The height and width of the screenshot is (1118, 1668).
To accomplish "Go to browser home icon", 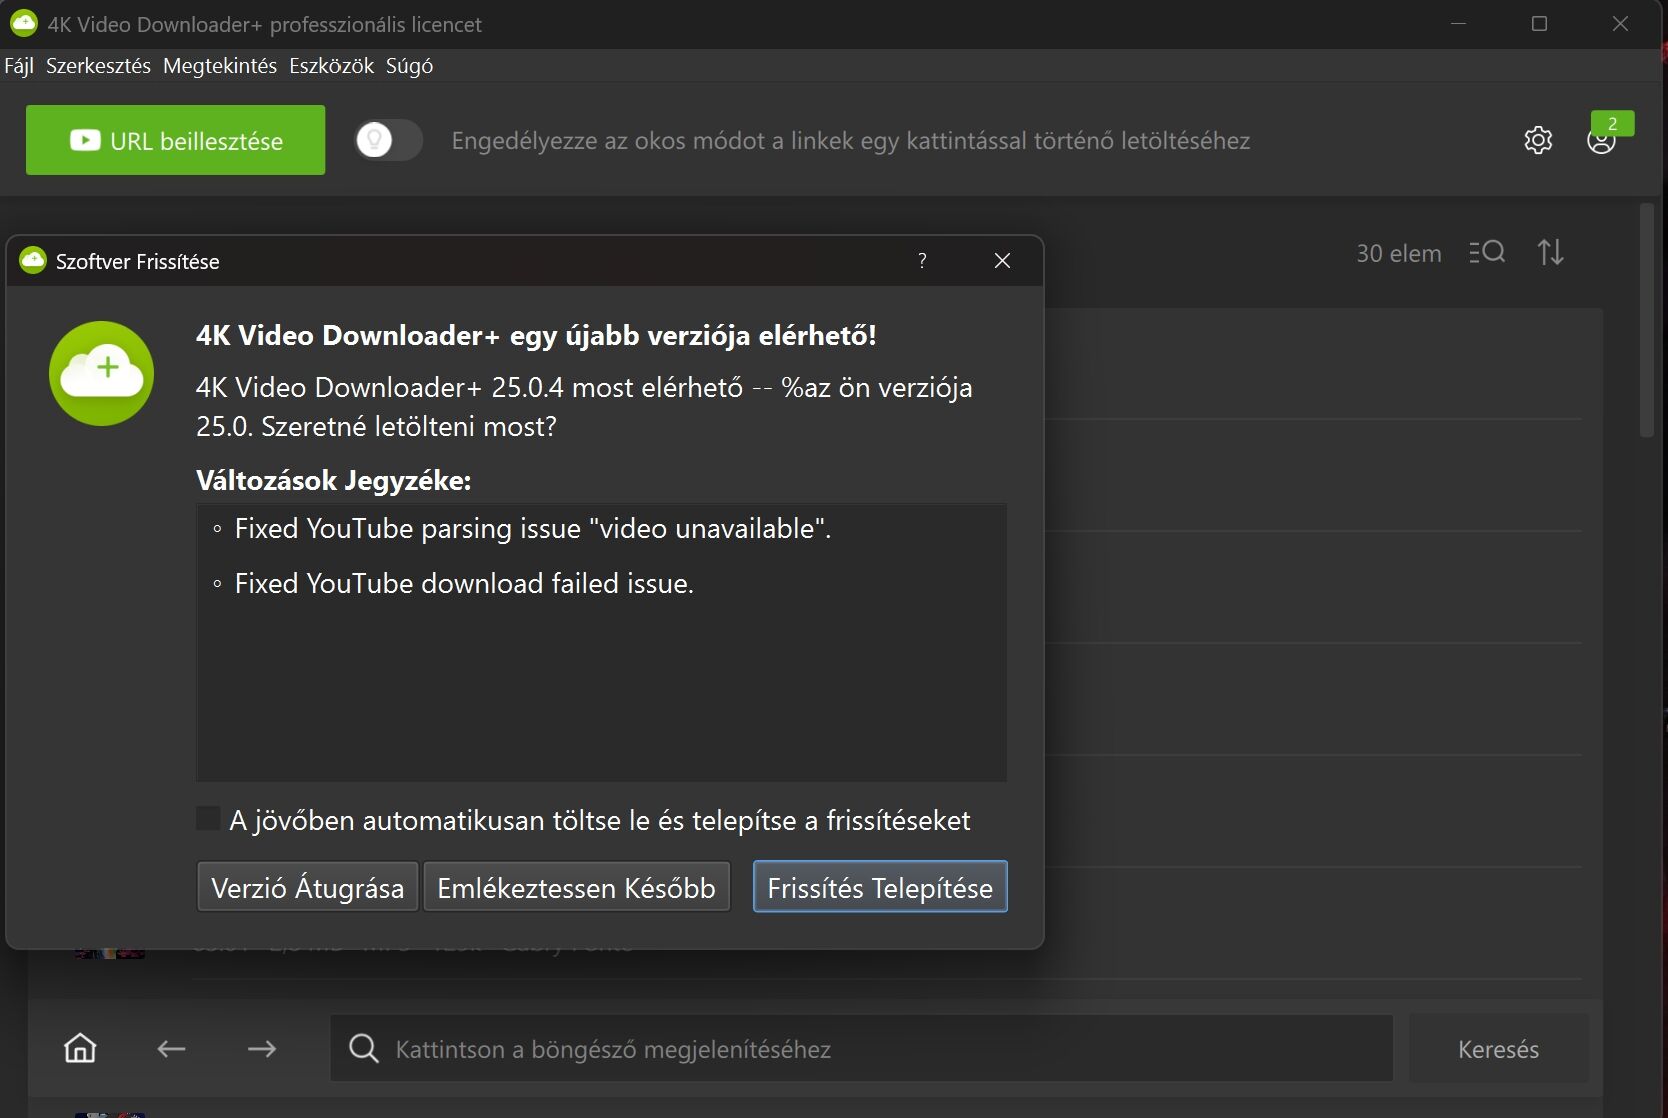I will click(80, 1048).
